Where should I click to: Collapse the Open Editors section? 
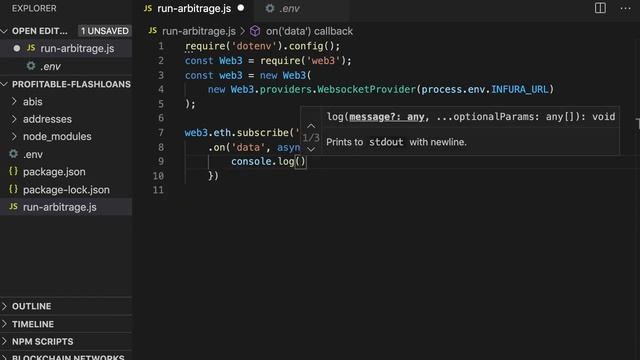coord(4,31)
